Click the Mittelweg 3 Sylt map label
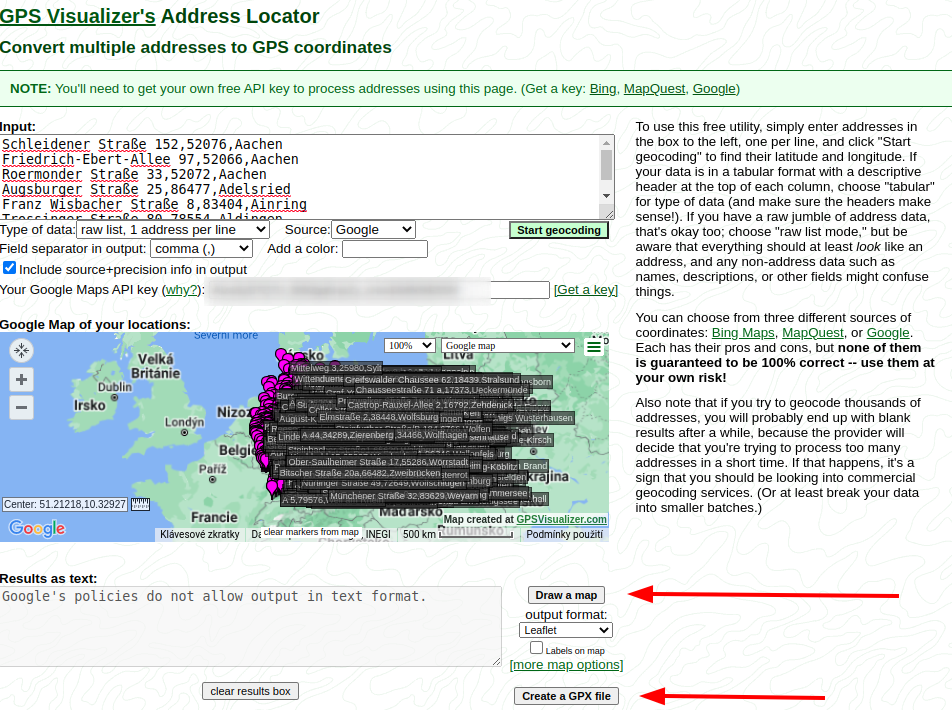 336,368
